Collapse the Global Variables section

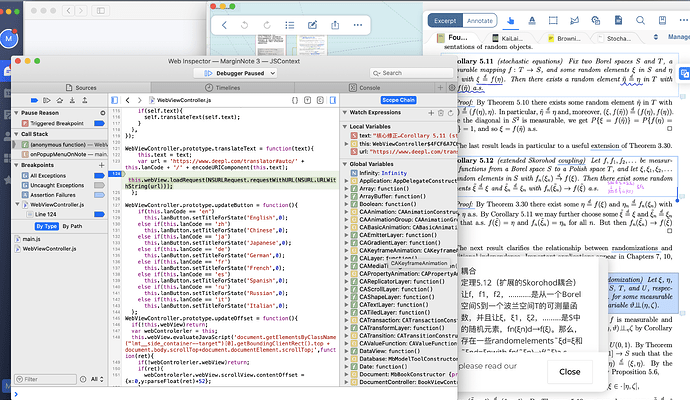pyautogui.click(x=345, y=164)
